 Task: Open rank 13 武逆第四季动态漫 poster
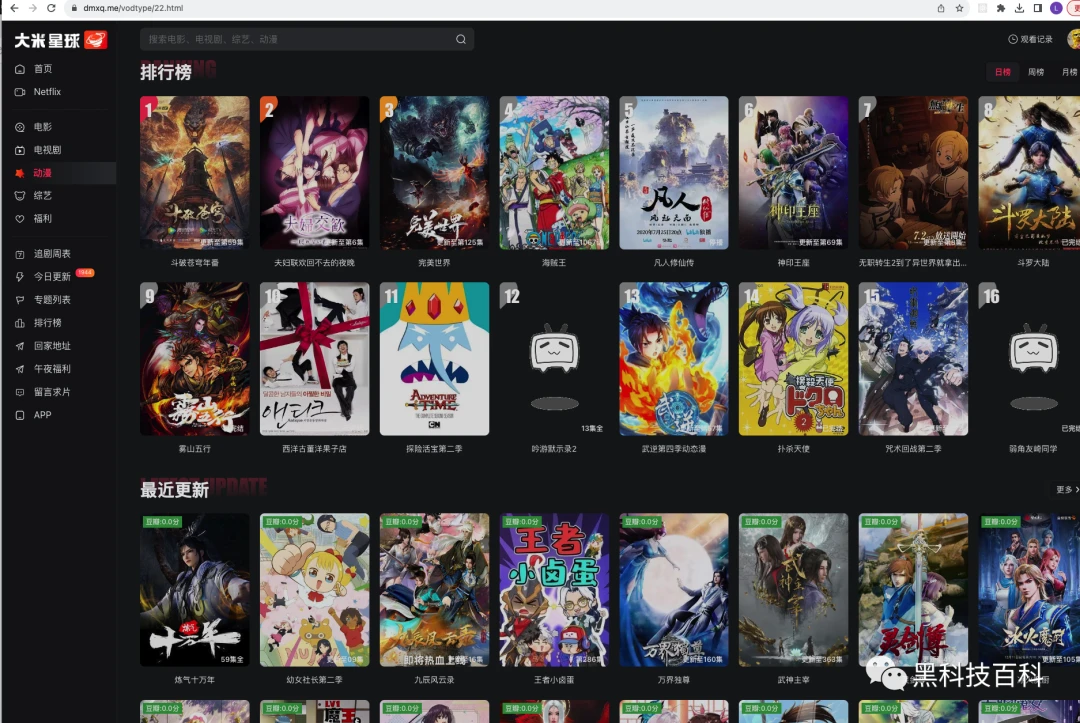[674, 359]
